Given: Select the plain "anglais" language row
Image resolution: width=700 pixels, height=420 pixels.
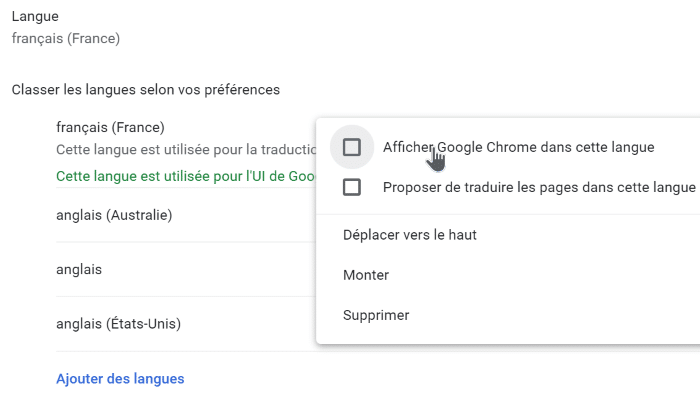Looking at the screenshot, I should pyautogui.click(x=79, y=270).
